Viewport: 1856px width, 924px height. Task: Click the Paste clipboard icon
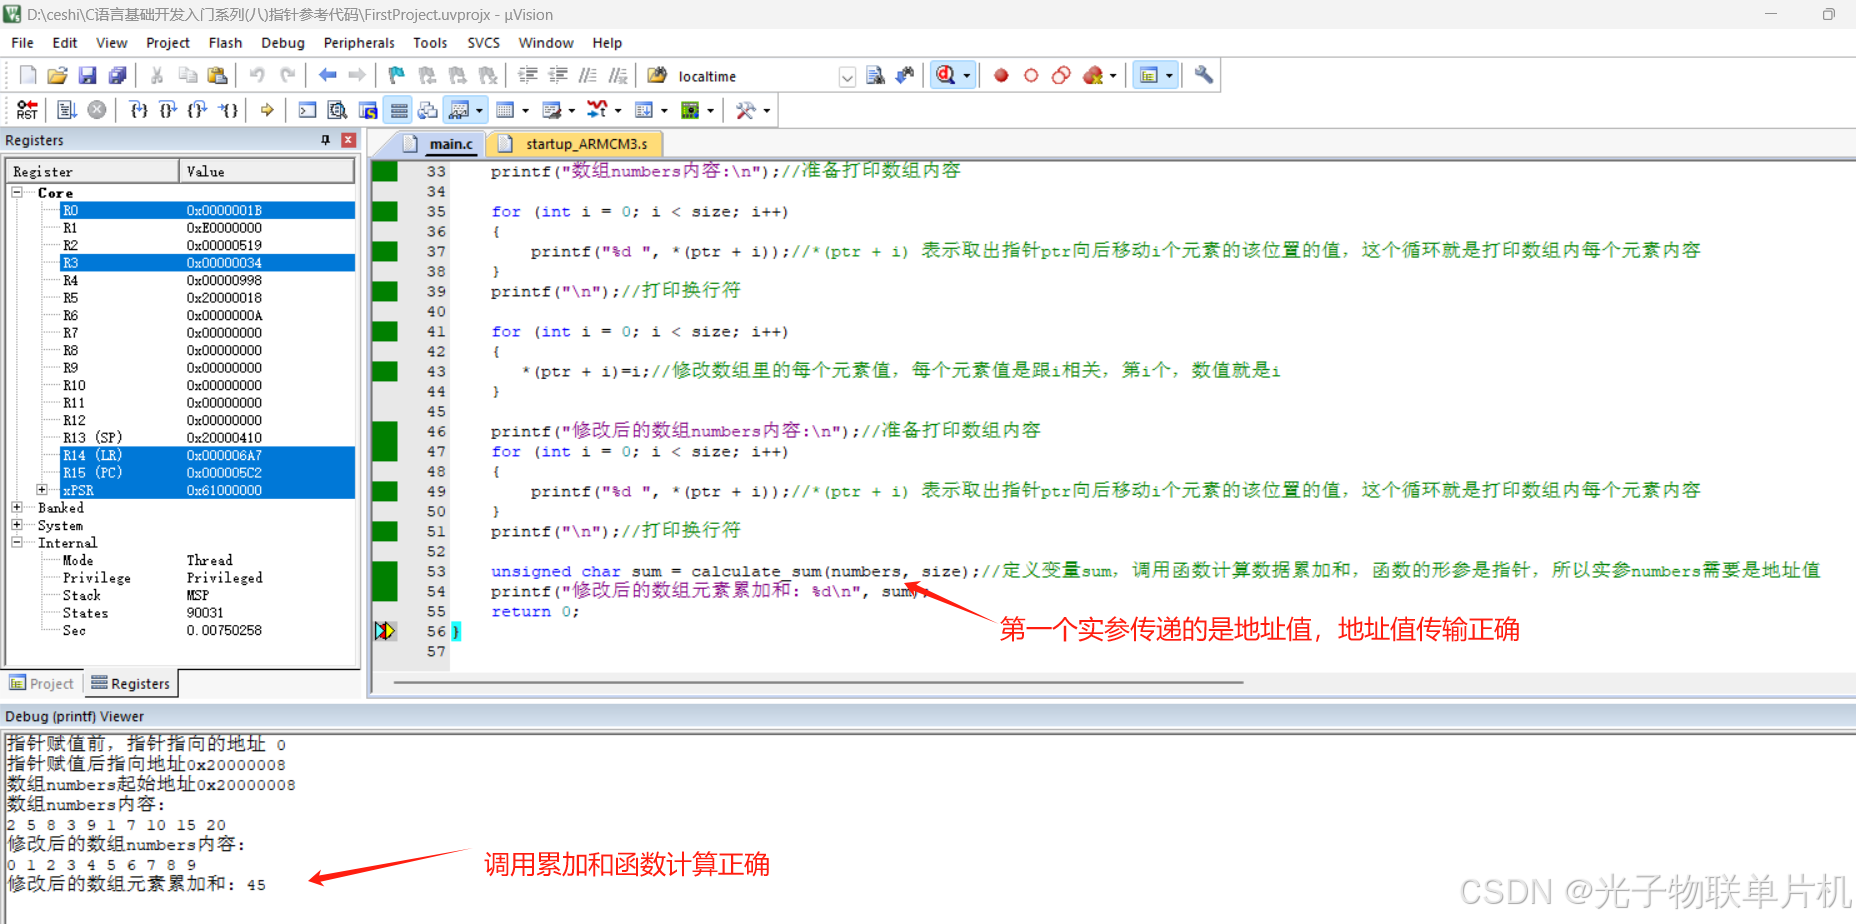coord(217,75)
